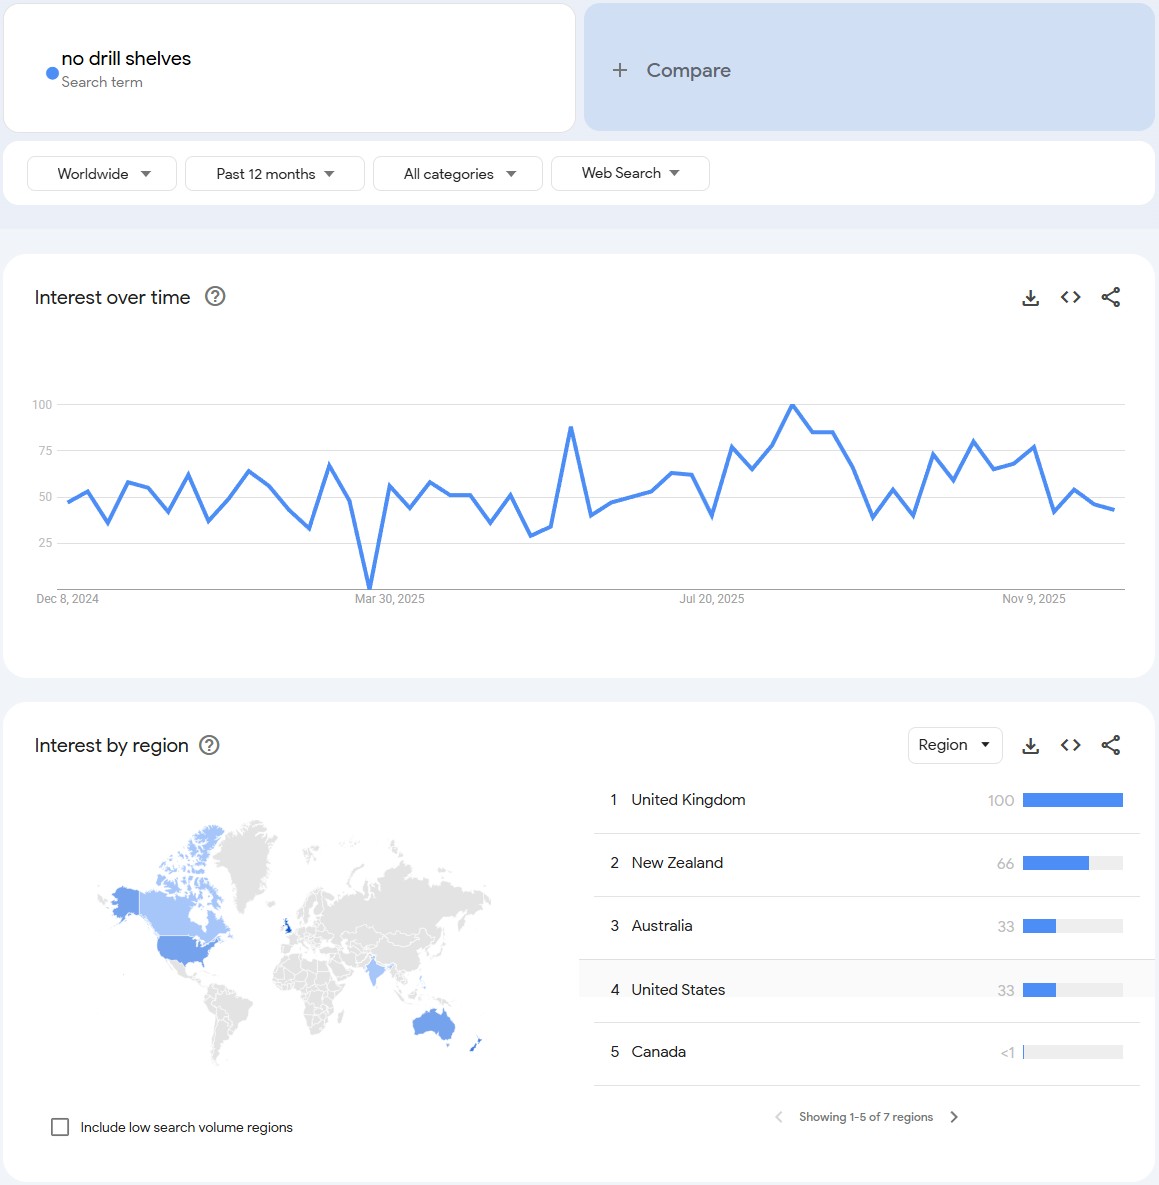This screenshot has height=1185, width=1159.
Task: Select New Zealand in region list
Action: 677,863
